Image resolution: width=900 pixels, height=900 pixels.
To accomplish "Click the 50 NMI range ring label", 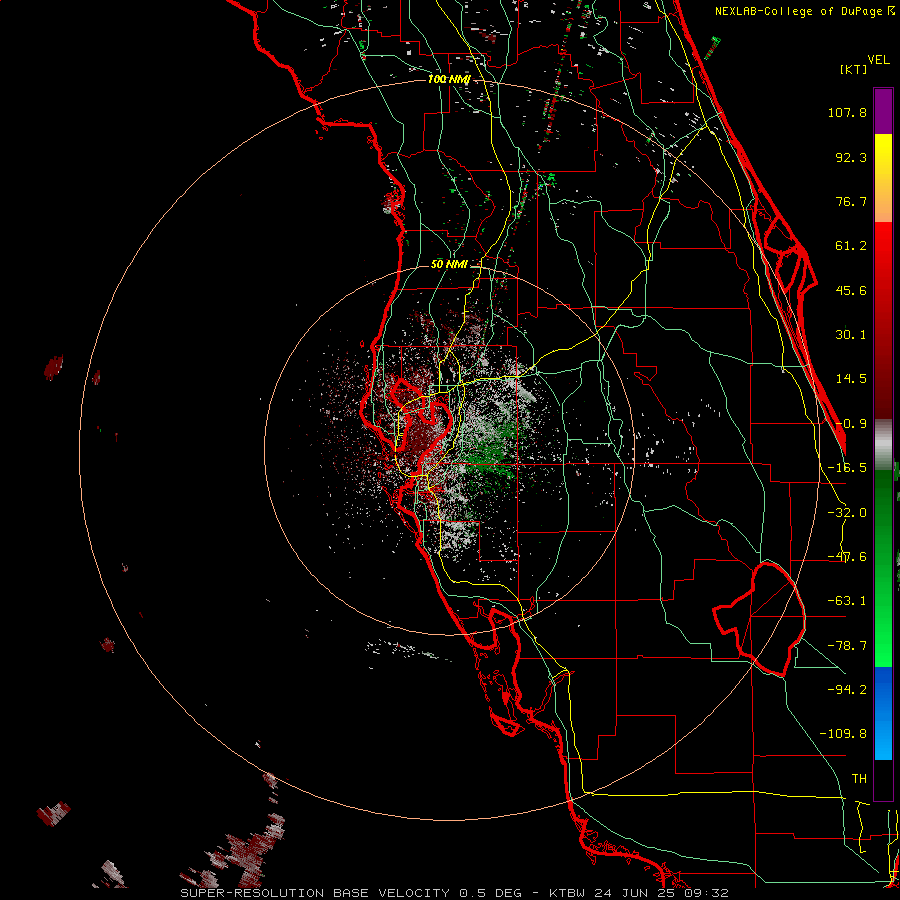I will point(449,264).
